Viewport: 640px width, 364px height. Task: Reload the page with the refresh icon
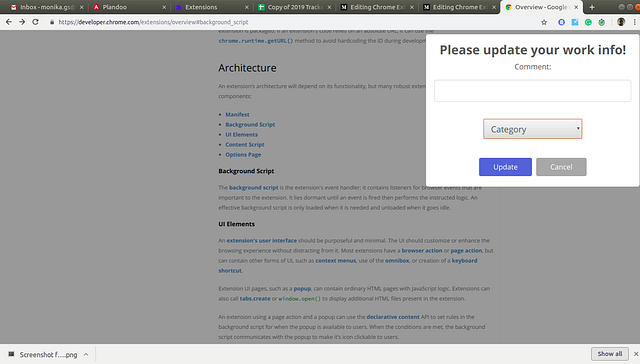tap(36, 22)
